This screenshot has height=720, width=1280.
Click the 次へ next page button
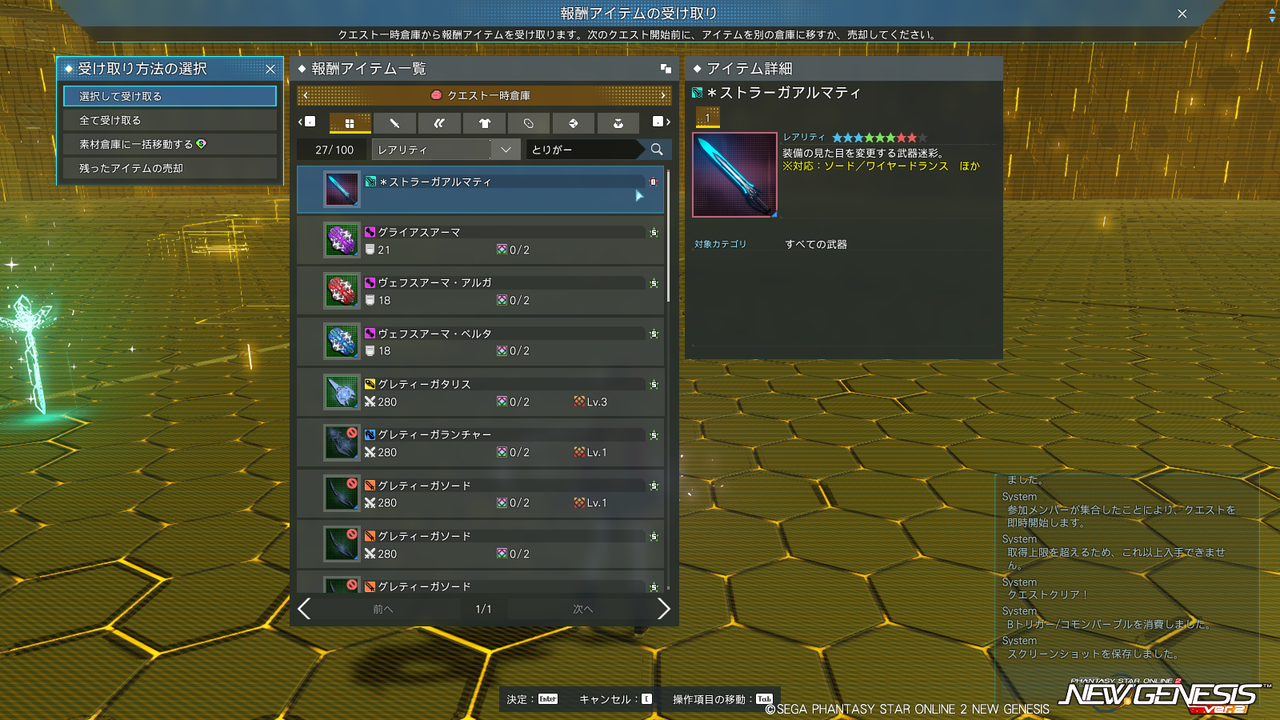(583, 609)
